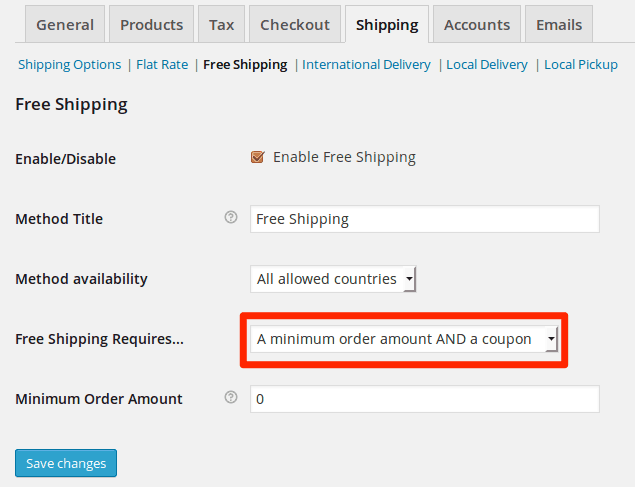This screenshot has width=635, height=487.
Task: Click the Minimum Order Amount help icon
Action: [231, 397]
